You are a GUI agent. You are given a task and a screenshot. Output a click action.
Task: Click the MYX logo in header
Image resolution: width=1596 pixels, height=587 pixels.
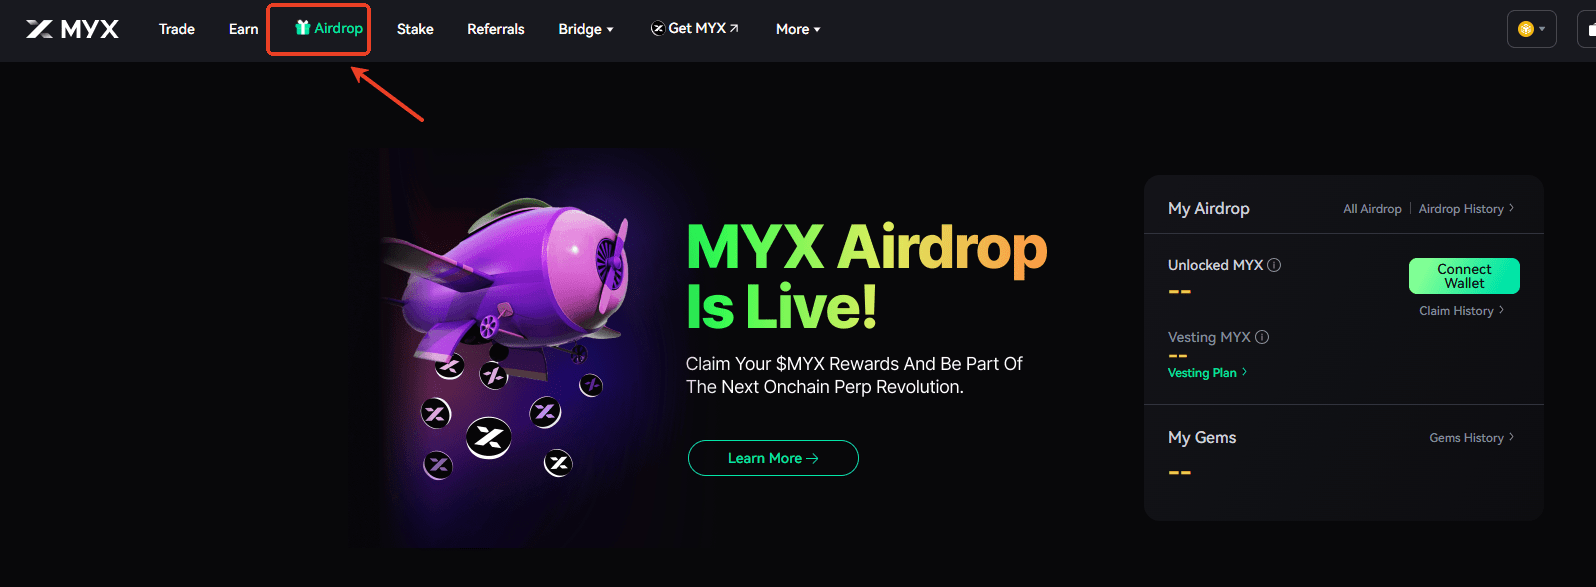[x=72, y=29]
